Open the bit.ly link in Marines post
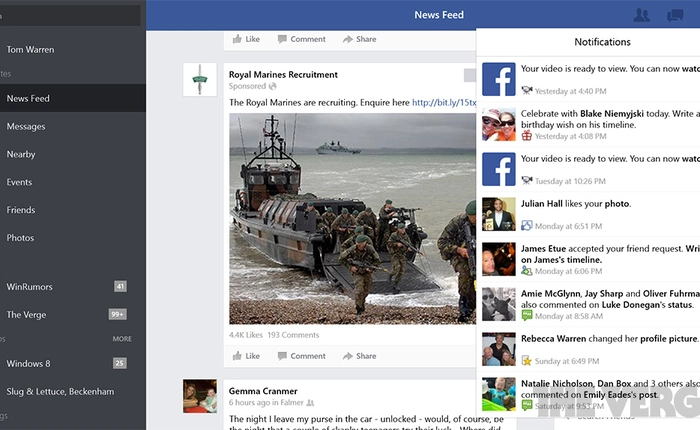 [444, 103]
